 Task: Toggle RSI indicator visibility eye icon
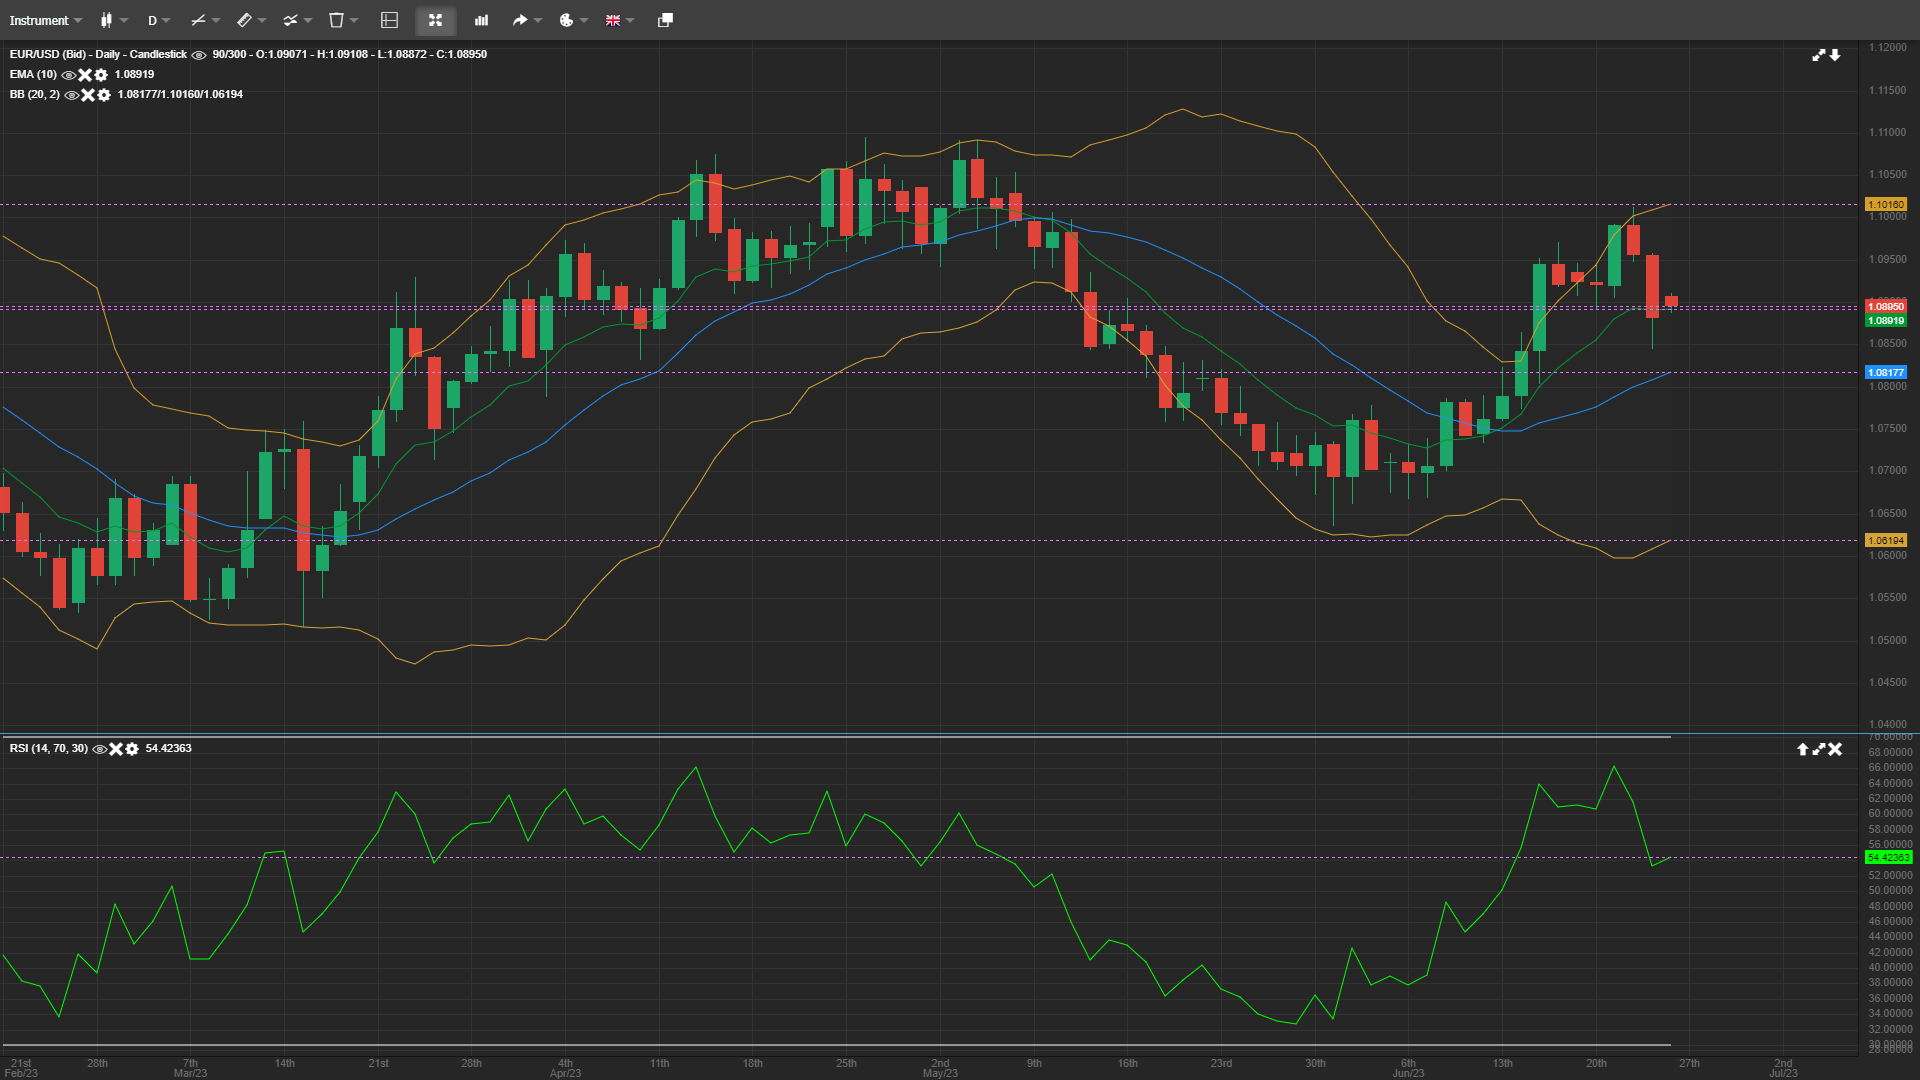pos(99,749)
